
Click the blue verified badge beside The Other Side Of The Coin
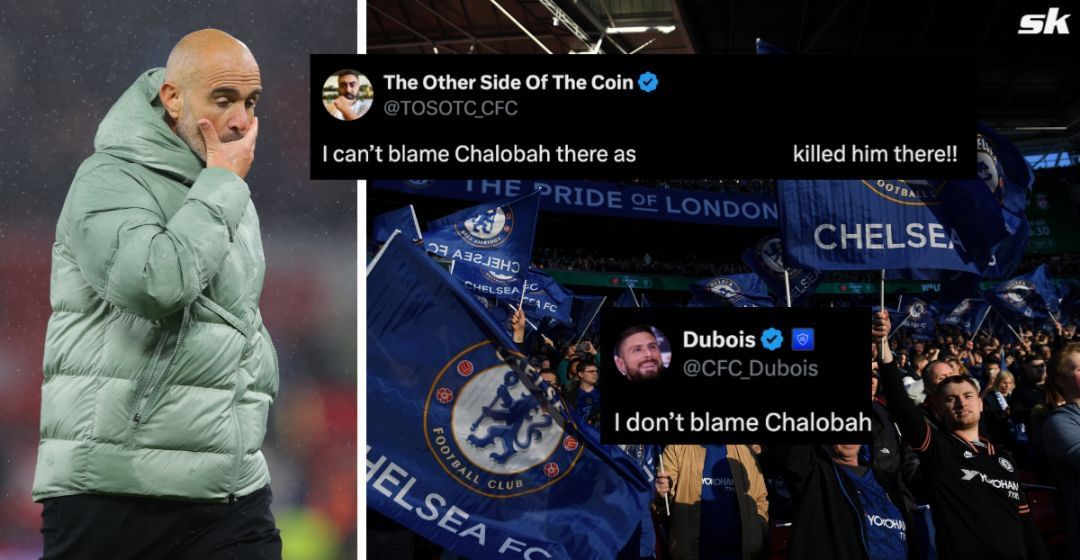click(647, 83)
